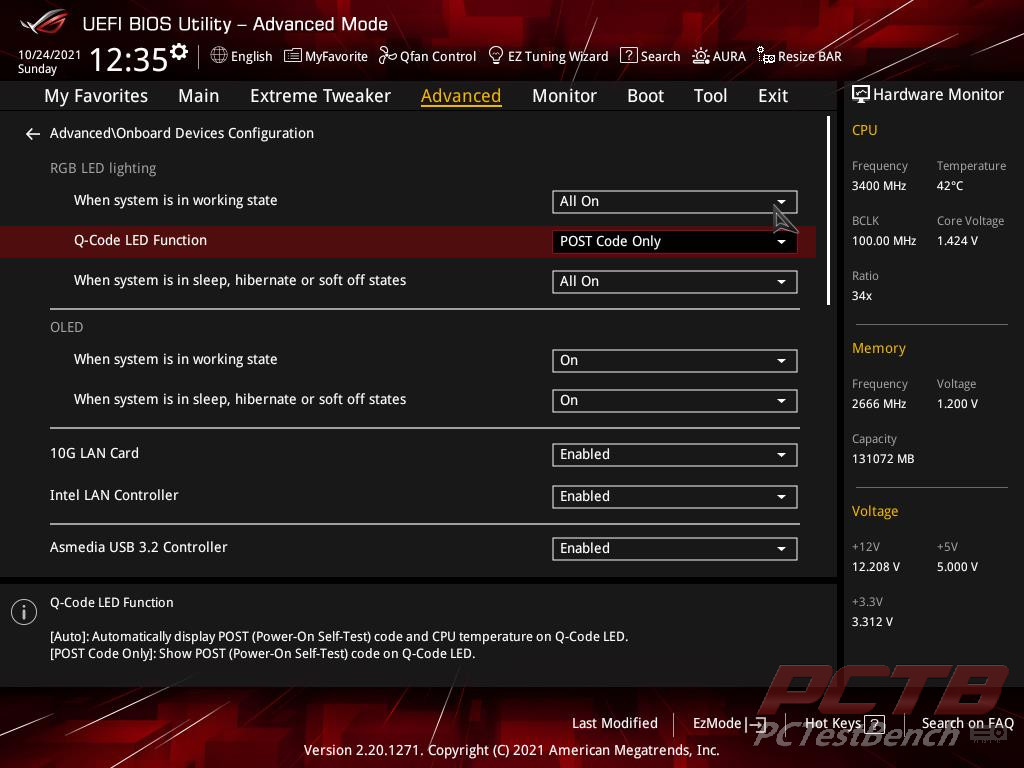Click the EzMode exit arrow icon
The image size is (1024, 768).
[x=755, y=724]
